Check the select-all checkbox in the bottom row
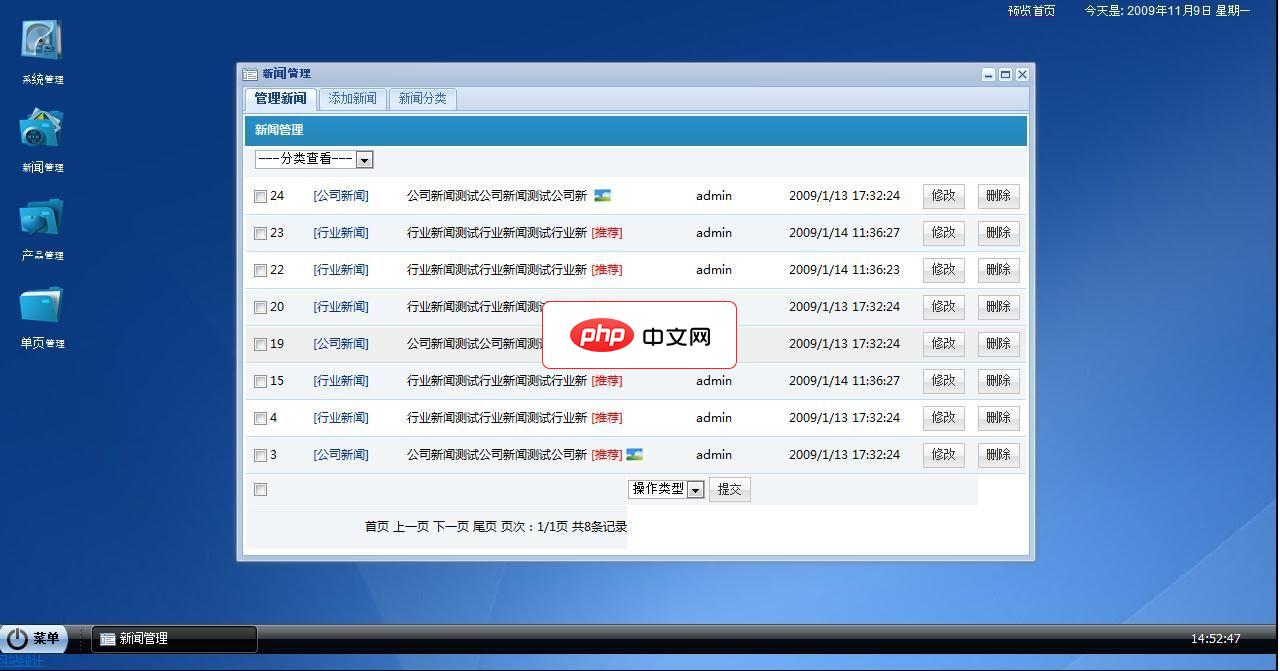 (x=260, y=489)
